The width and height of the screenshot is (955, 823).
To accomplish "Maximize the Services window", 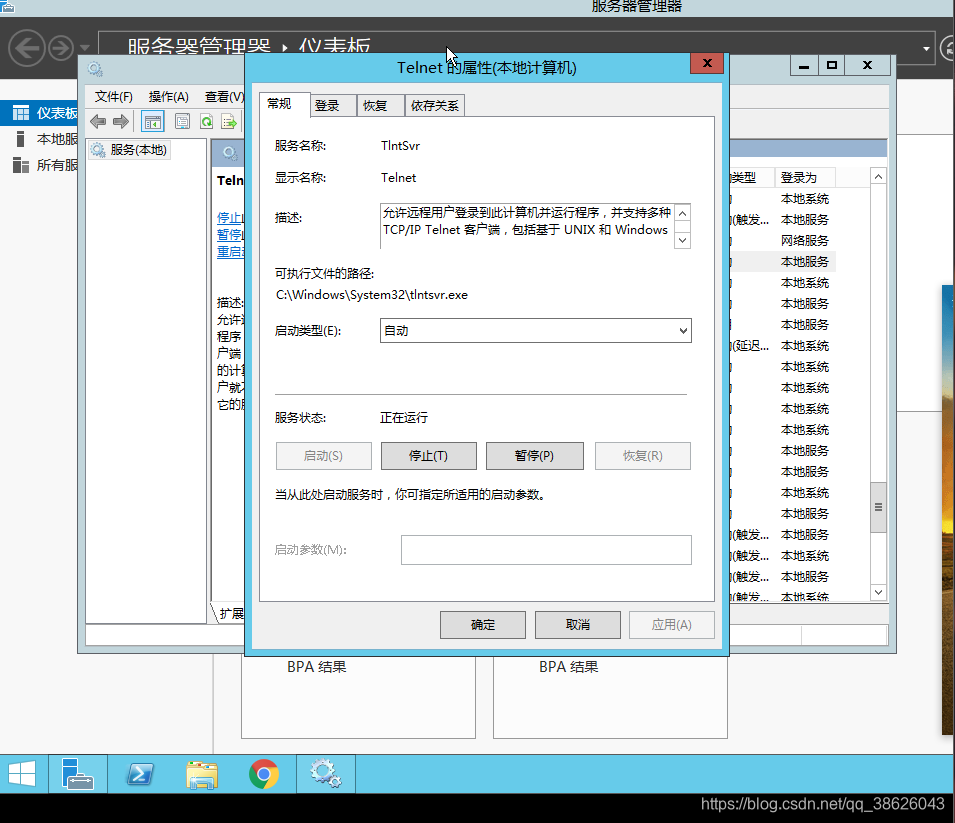I will pyautogui.click(x=831, y=65).
